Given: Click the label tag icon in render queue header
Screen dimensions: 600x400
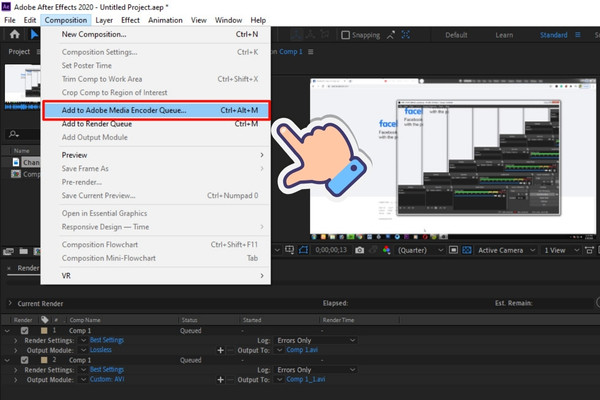Looking at the screenshot, I should [x=45, y=320].
